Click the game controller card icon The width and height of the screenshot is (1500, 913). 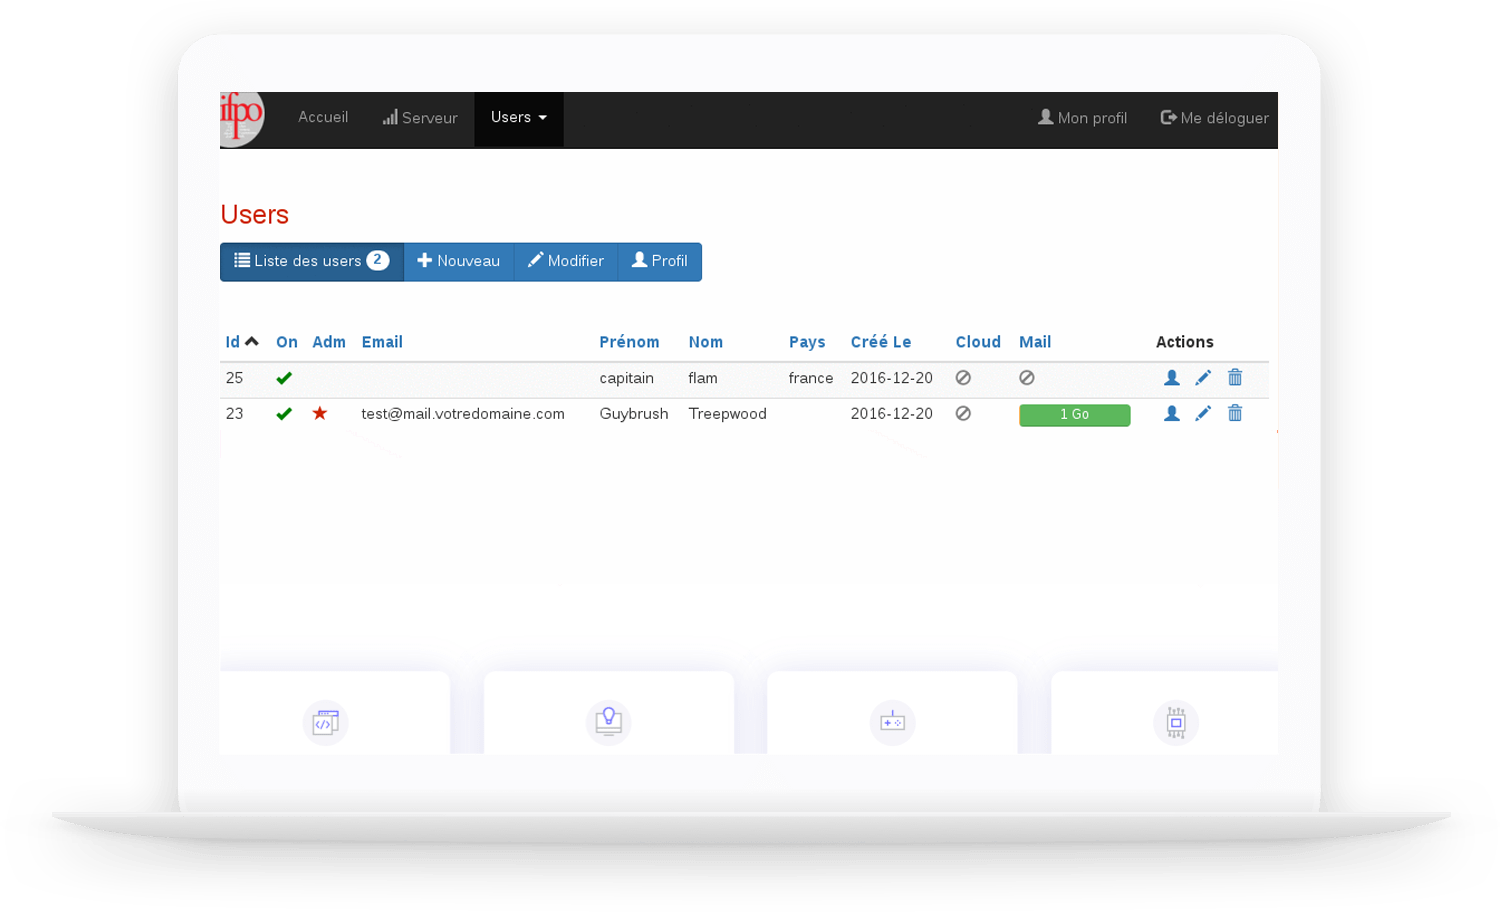click(x=892, y=722)
